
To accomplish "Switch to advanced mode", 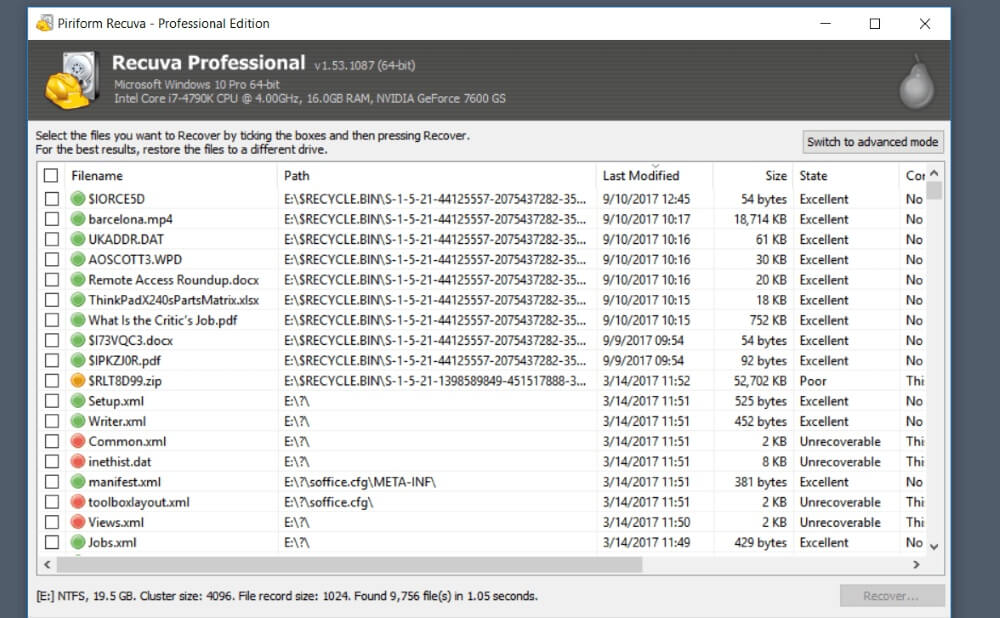I will click(x=873, y=142).
